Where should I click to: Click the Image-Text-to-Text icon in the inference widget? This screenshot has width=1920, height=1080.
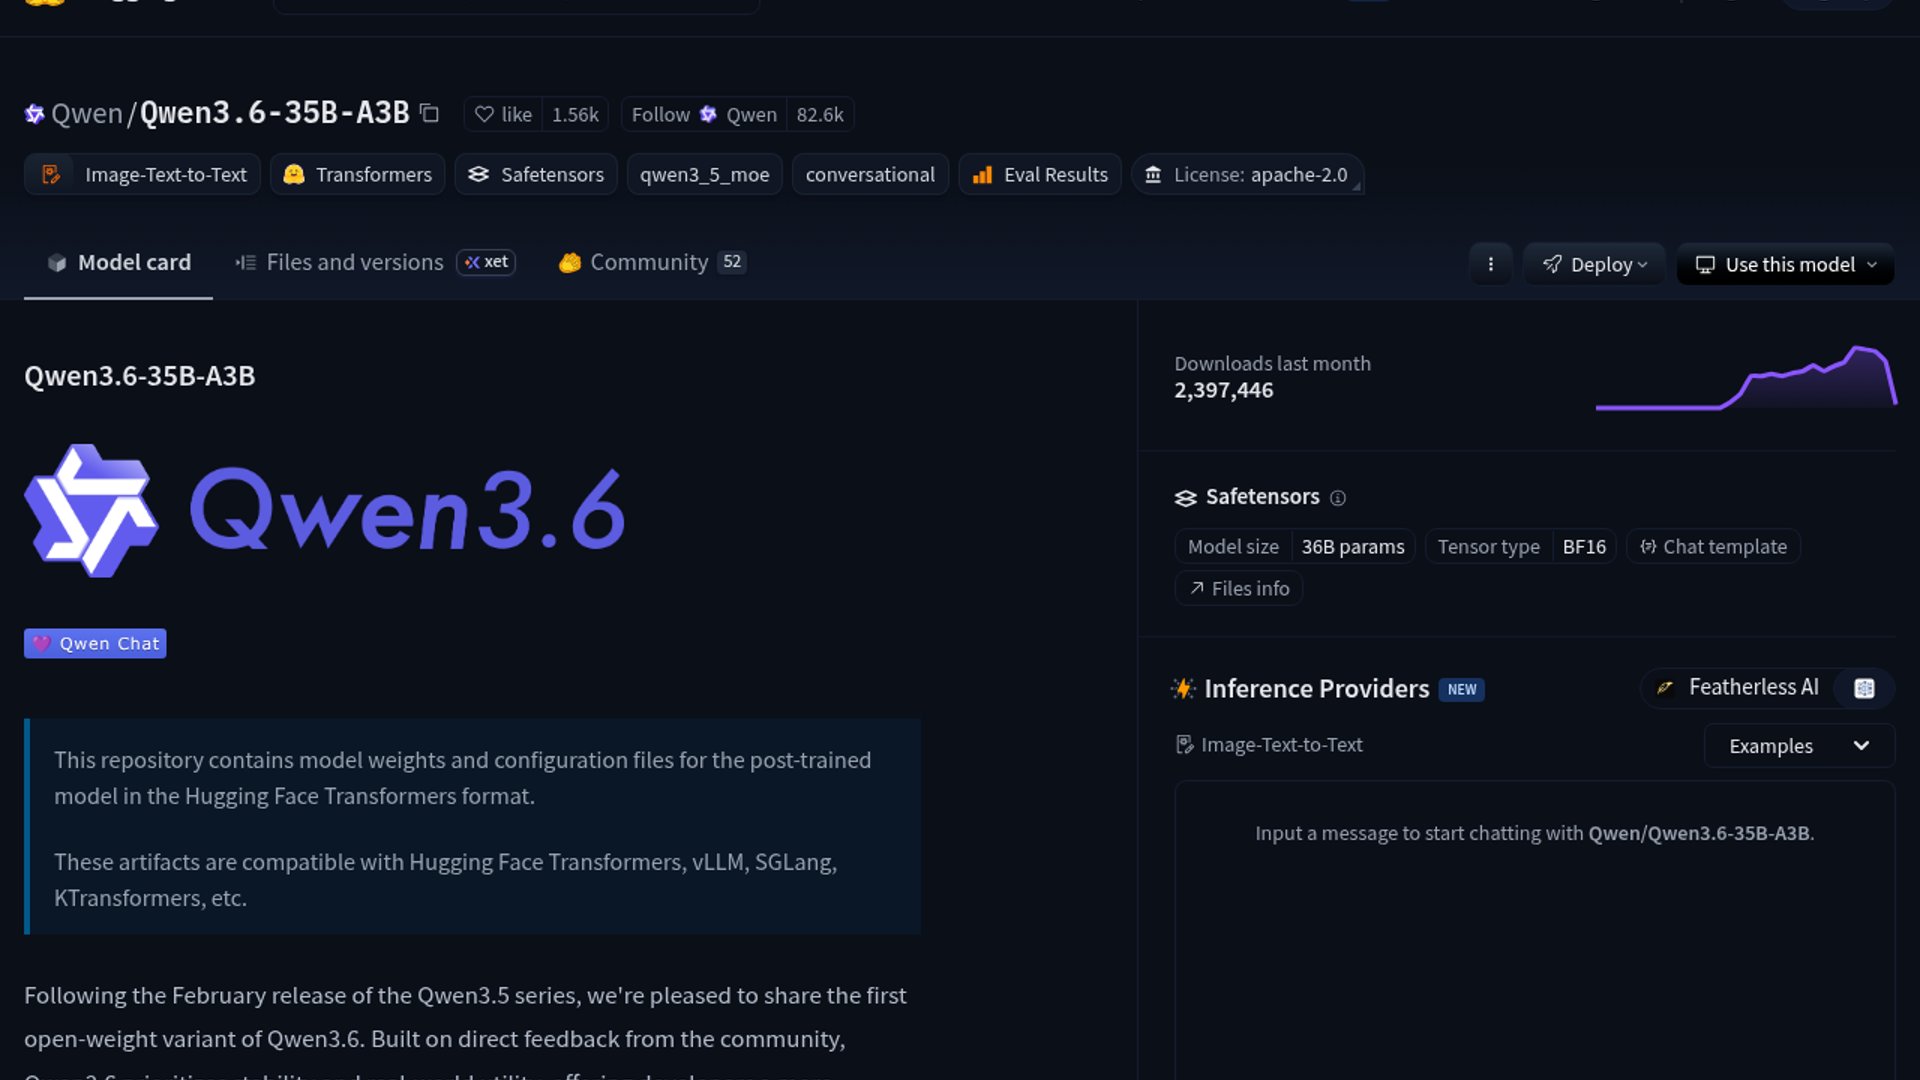[1185, 744]
